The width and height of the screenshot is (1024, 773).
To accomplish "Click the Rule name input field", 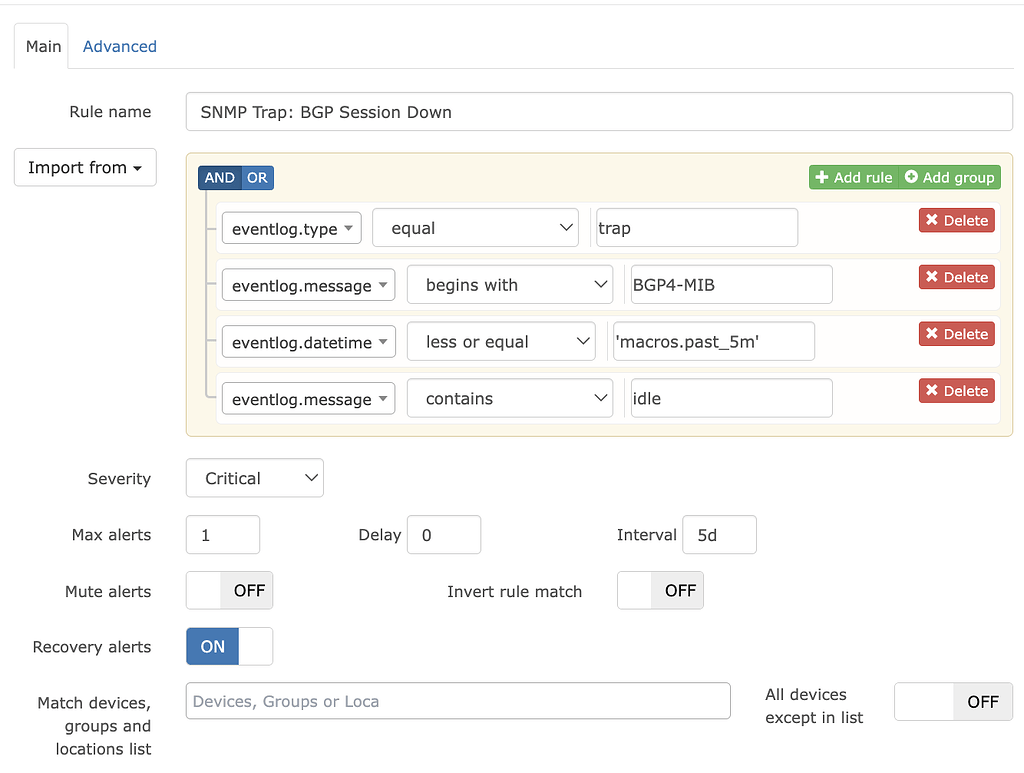I will tap(598, 111).
